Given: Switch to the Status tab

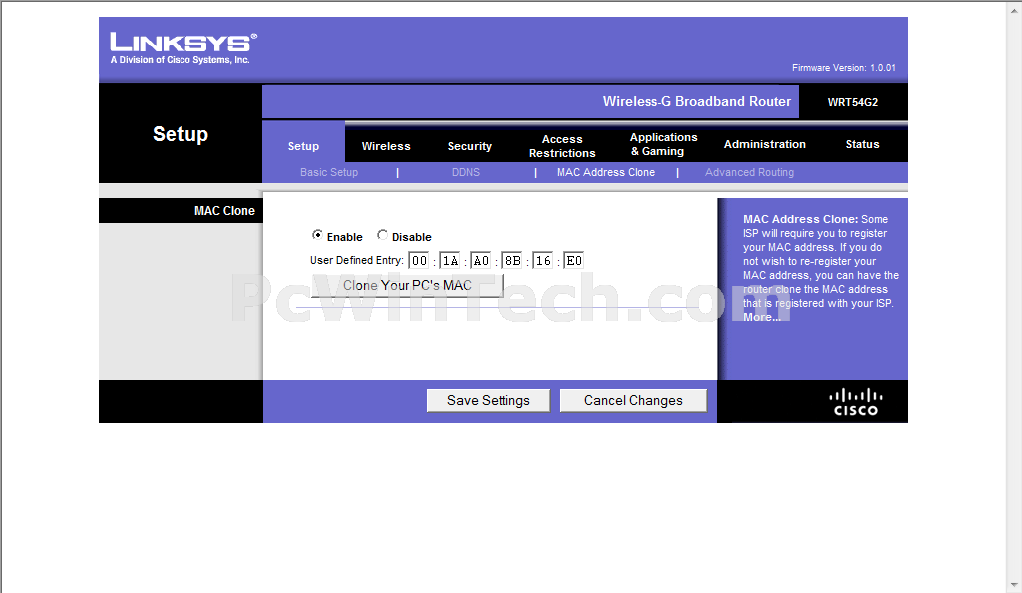Looking at the screenshot, I should coord(862,144).
